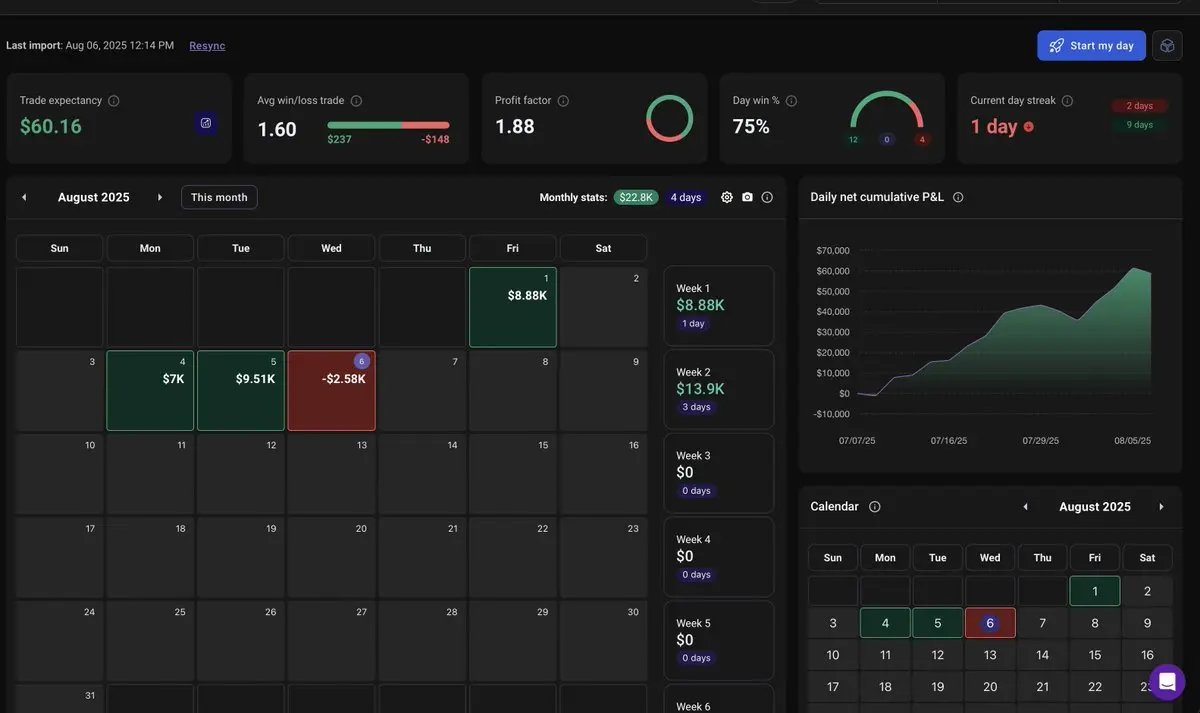Open calendar settings gear near Monthly stats
Image resolution: width=1200 pixels, height=713 pixels.
click(x=727, y=197)
